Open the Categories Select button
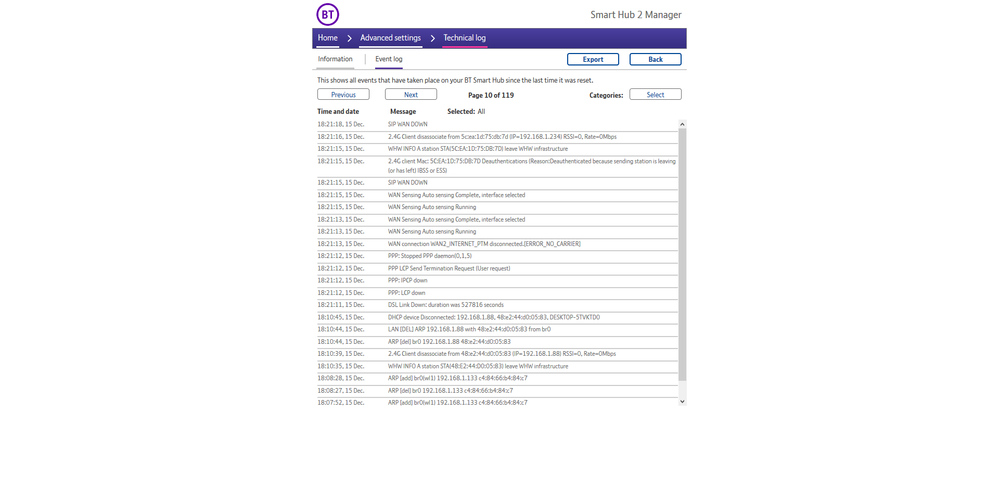Screen dimensions: 999x491 [655, 95]
